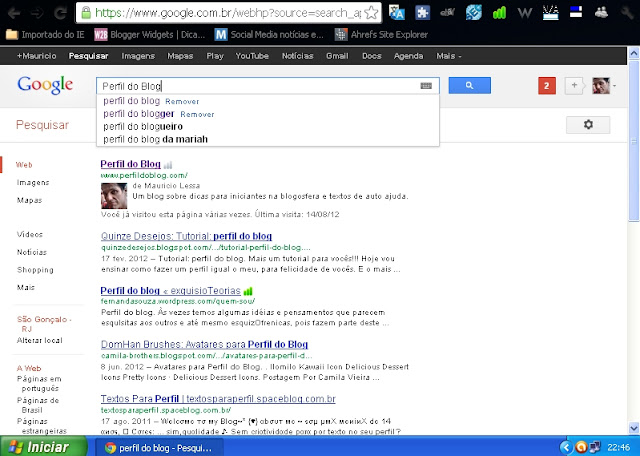This screenshot has height=456, width=640.
Task: Filter results by Notícias in sidebar
Action: (32, 252)
